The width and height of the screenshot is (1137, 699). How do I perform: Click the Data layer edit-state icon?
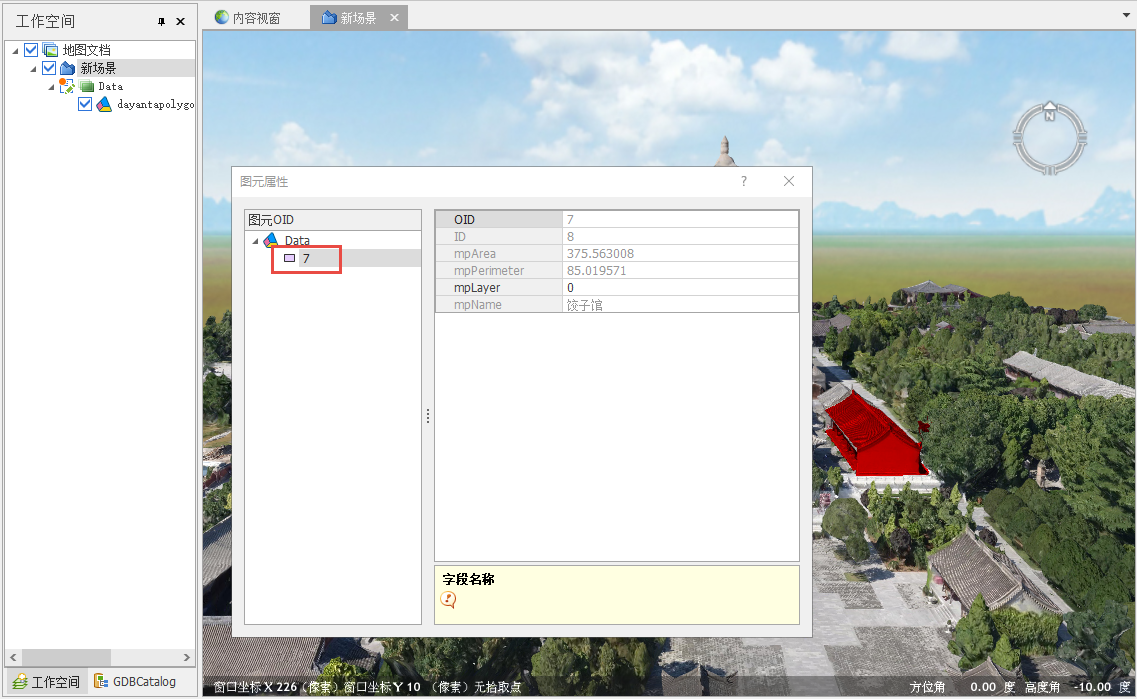click(x=67, y=87)
